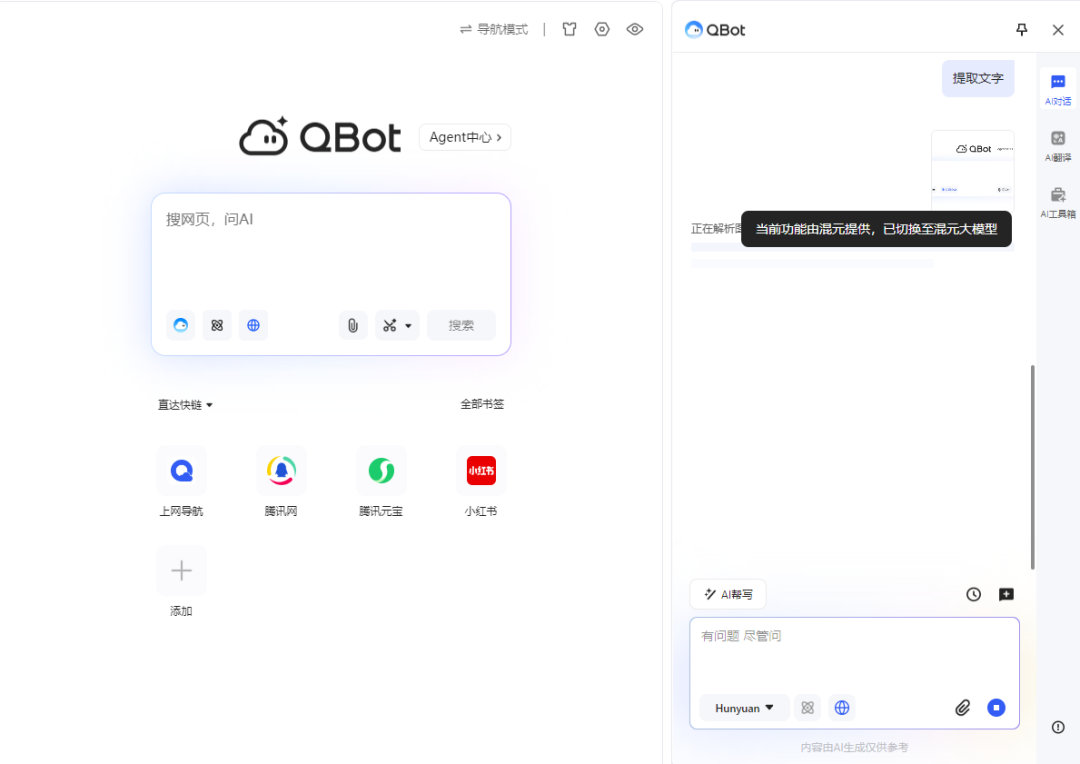Click the QBot logo in side panel header
Image resolution: width=1080 pixels, height=764 pixels.
point(715,30)
